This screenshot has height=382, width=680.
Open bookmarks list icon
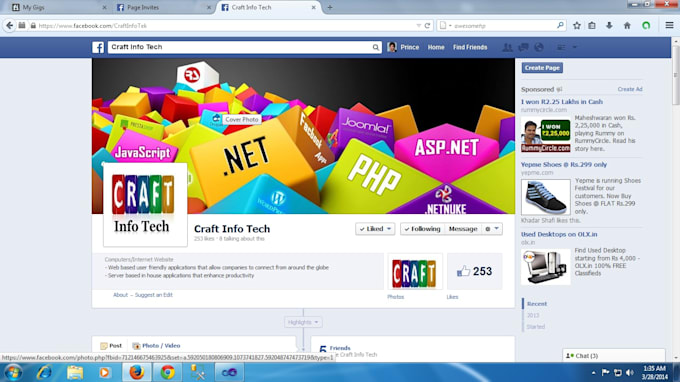coord(592,26)
